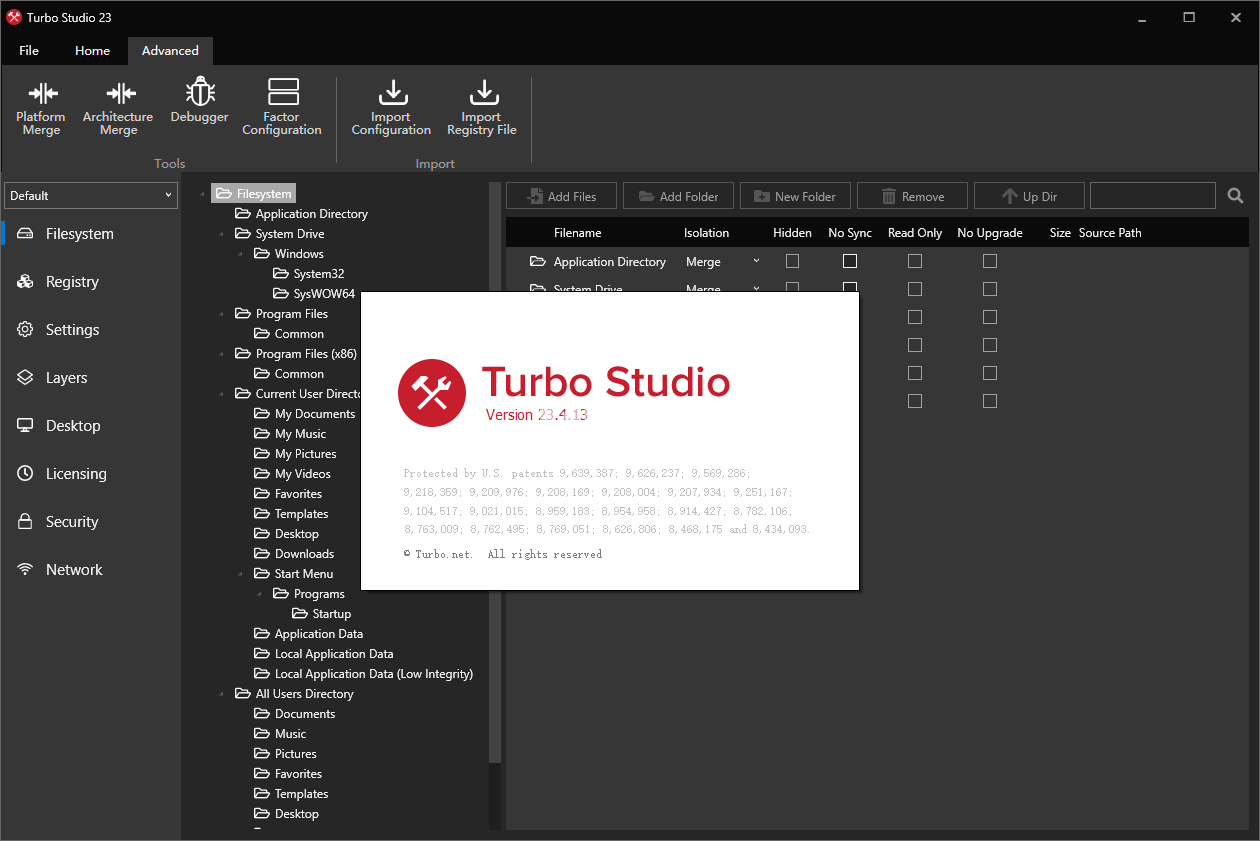Collapse the Program Files (x86) node
This screenshot has width=1260, height=841.
(x=222, y=354)
